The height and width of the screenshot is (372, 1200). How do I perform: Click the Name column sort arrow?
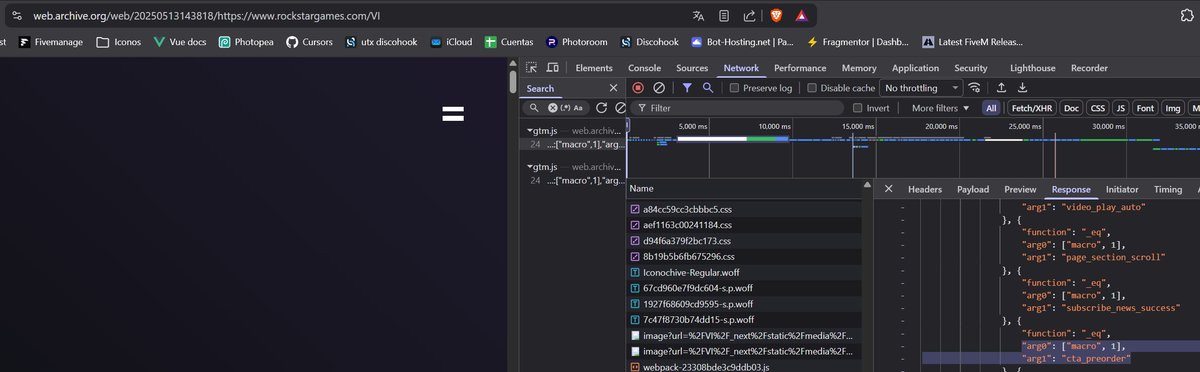point(866,184)
